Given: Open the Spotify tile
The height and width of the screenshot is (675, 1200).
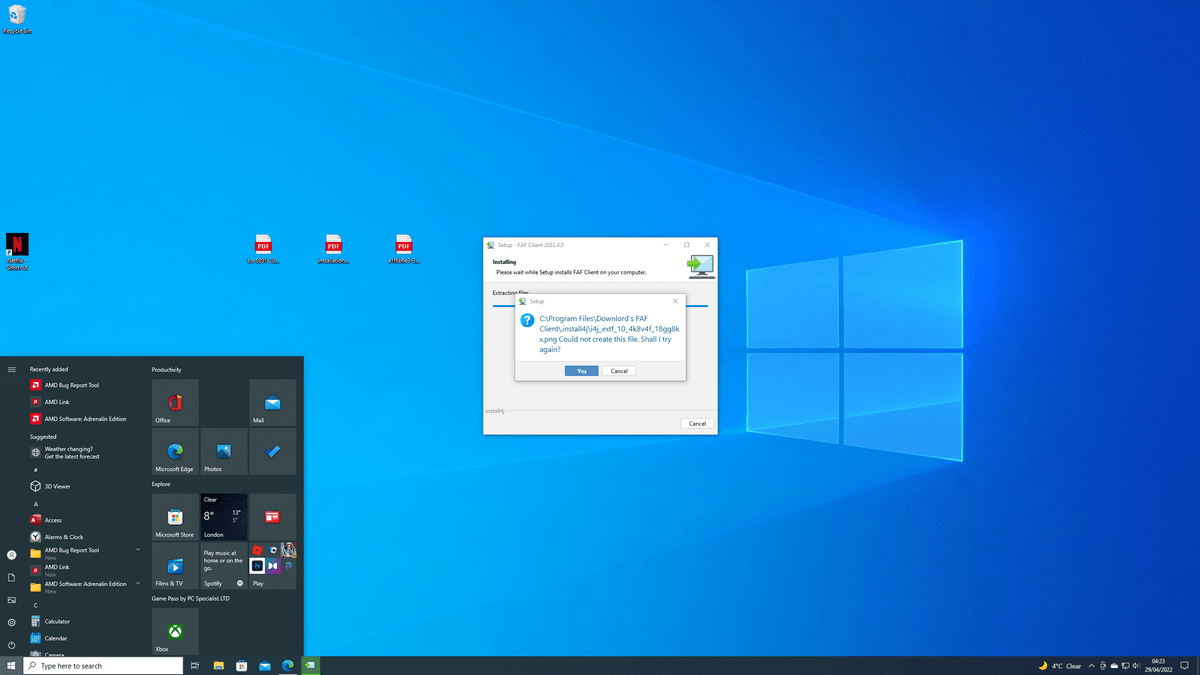Looking at the screenshot, I should tap(224, 566).
